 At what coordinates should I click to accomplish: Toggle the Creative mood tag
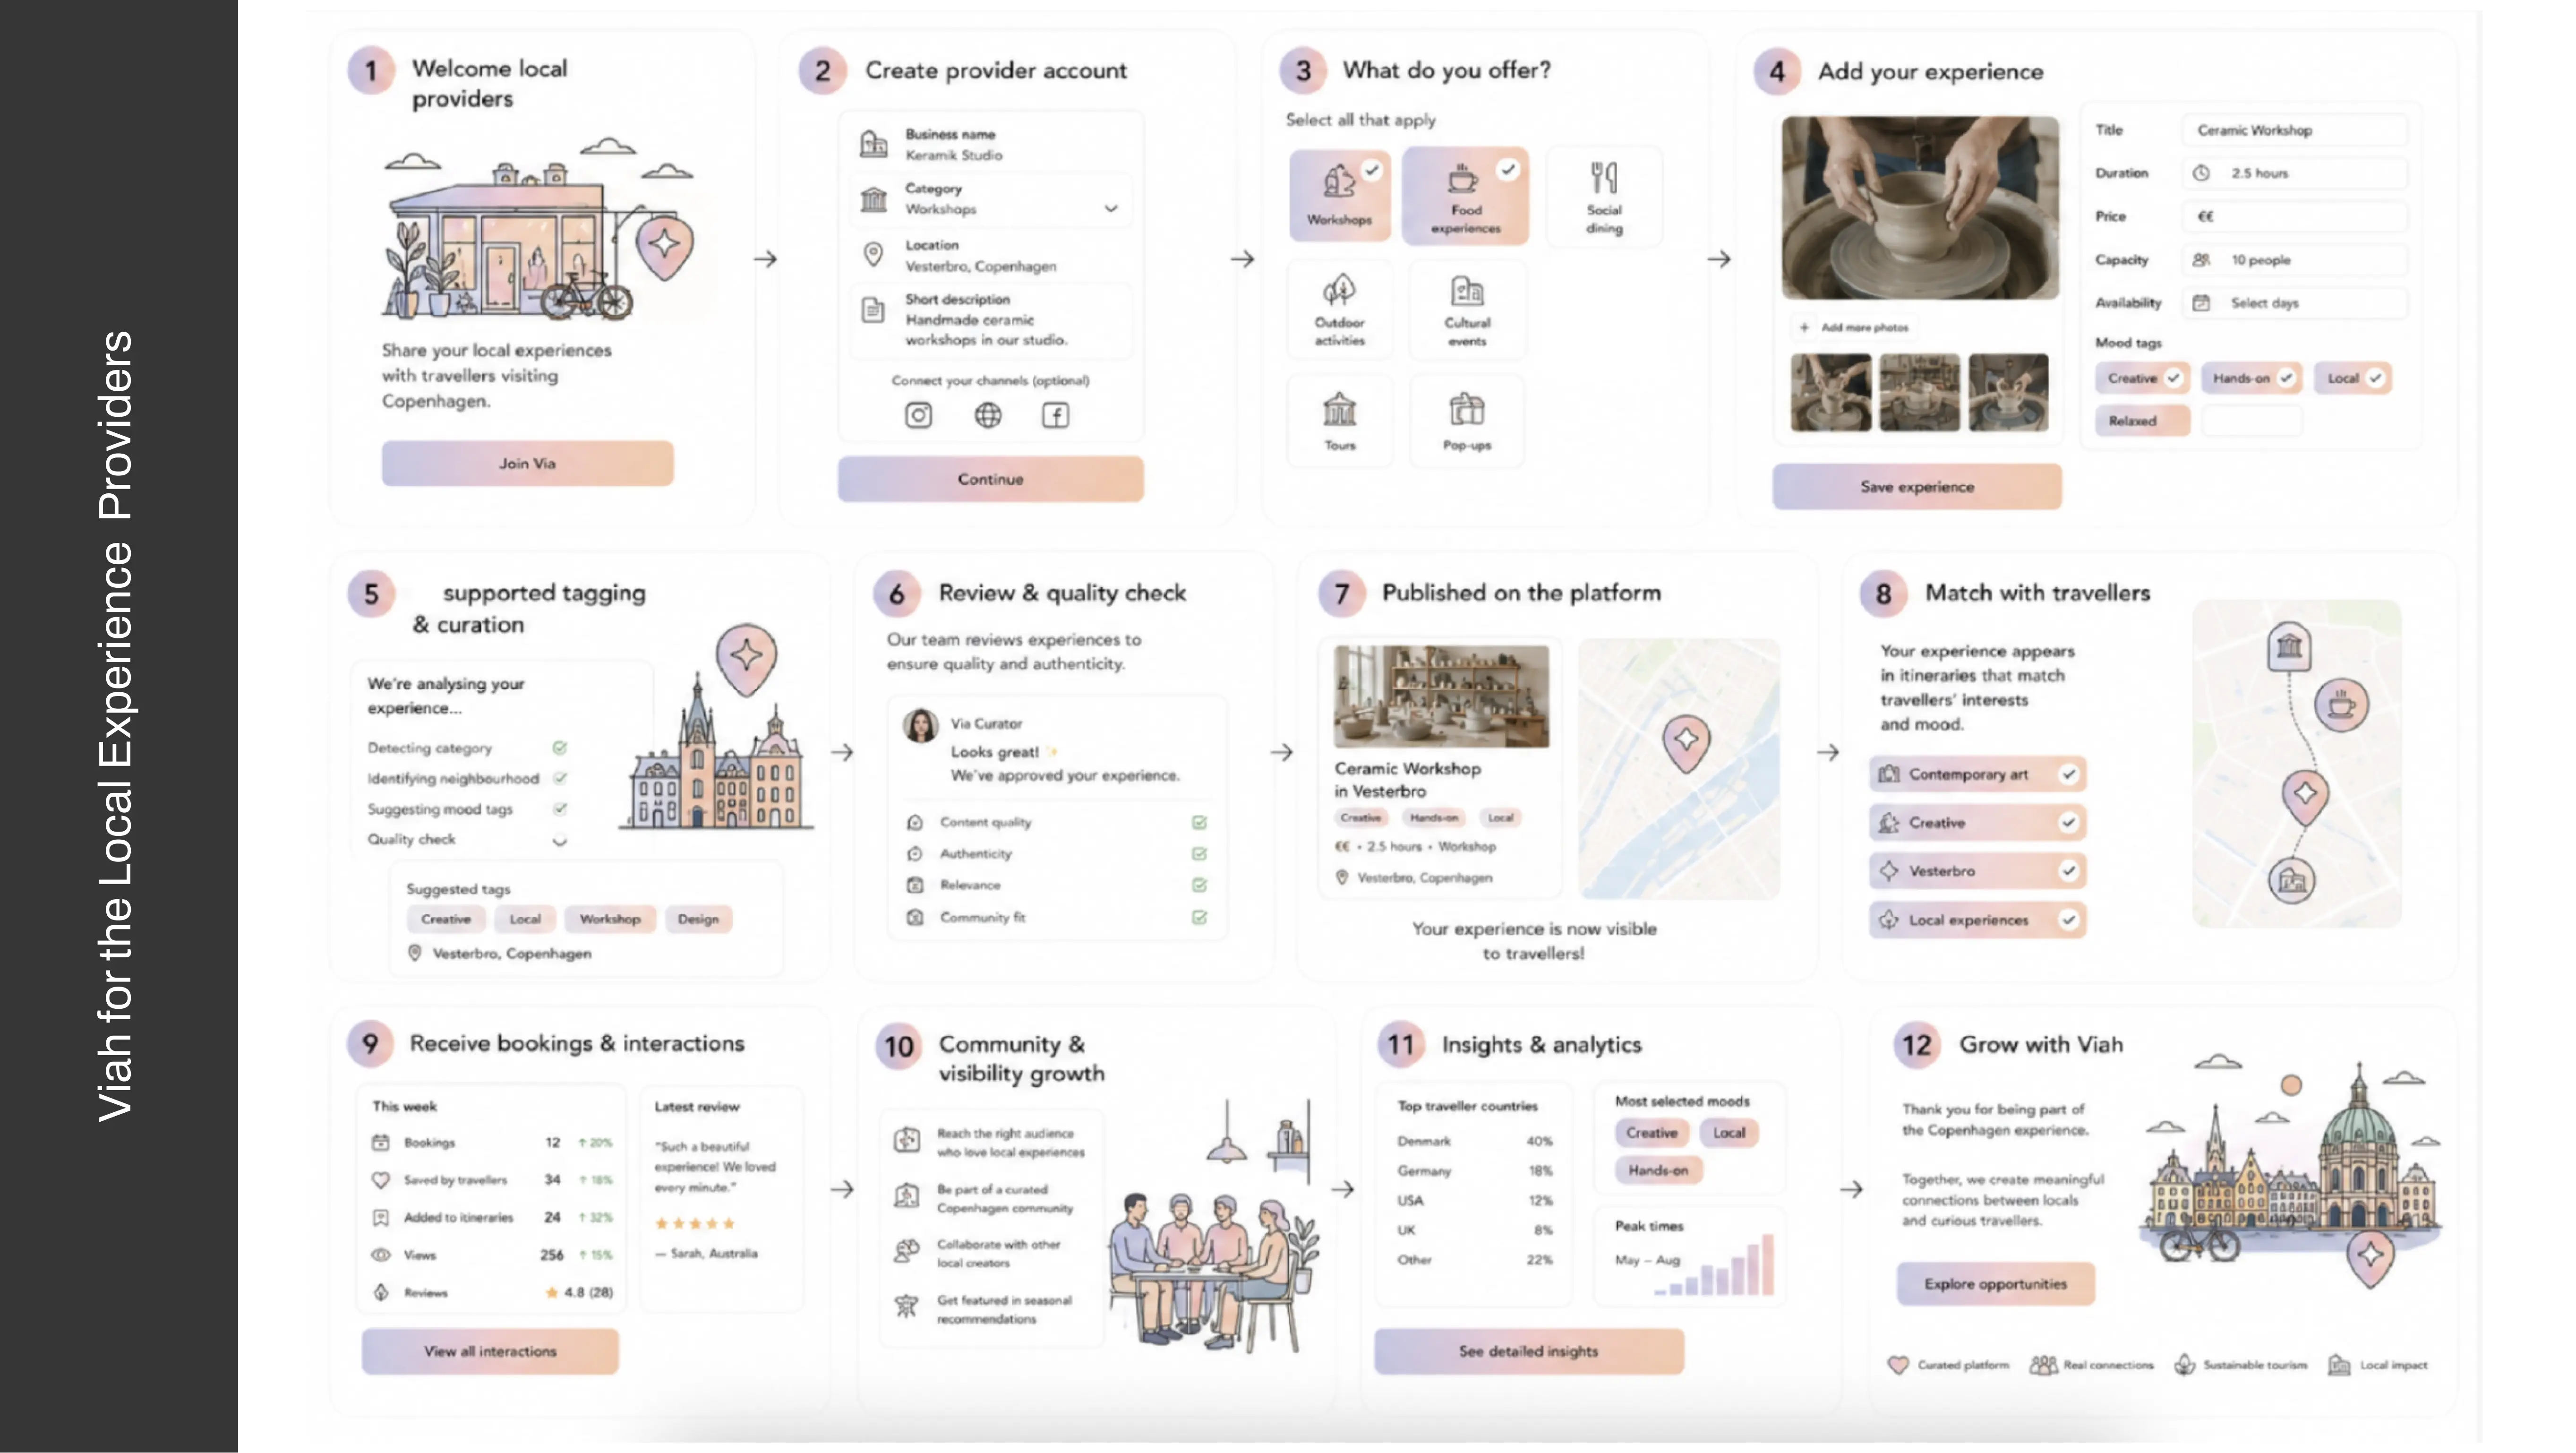click(2142, 378)
